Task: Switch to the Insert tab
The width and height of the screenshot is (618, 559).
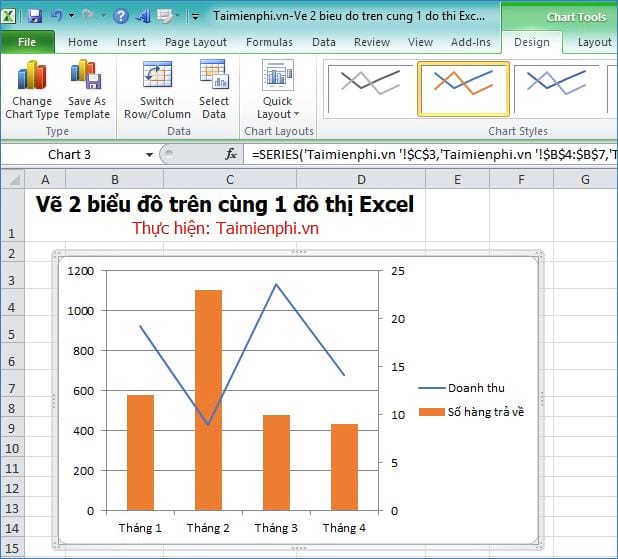Action: point(131,42)
